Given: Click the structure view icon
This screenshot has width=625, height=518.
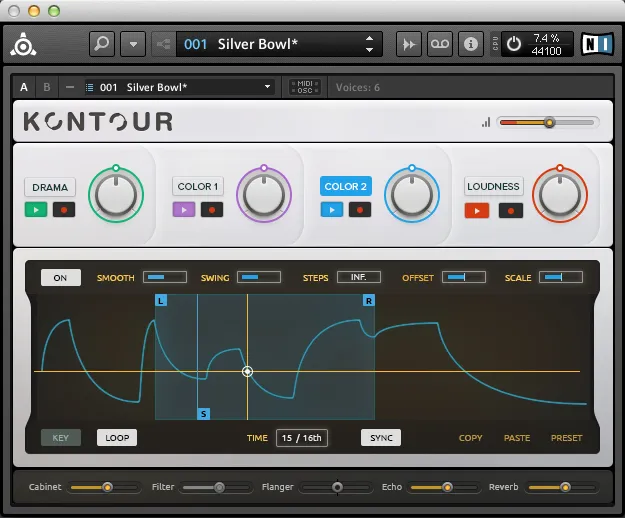Looking at the screenshot, I should (163, 44).
